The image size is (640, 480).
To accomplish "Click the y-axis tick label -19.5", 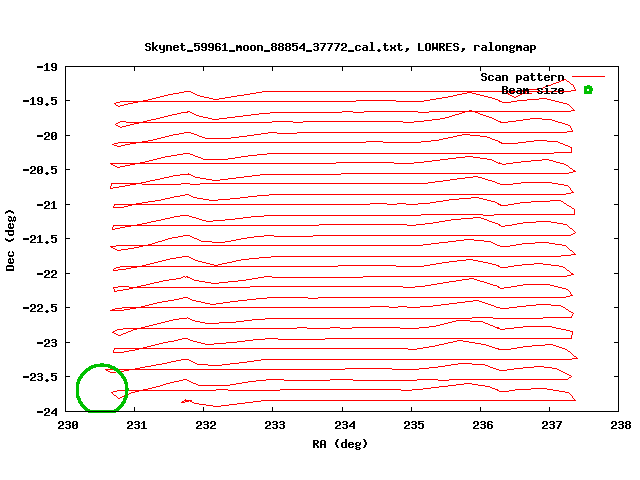I will click(x=40, y=101).
